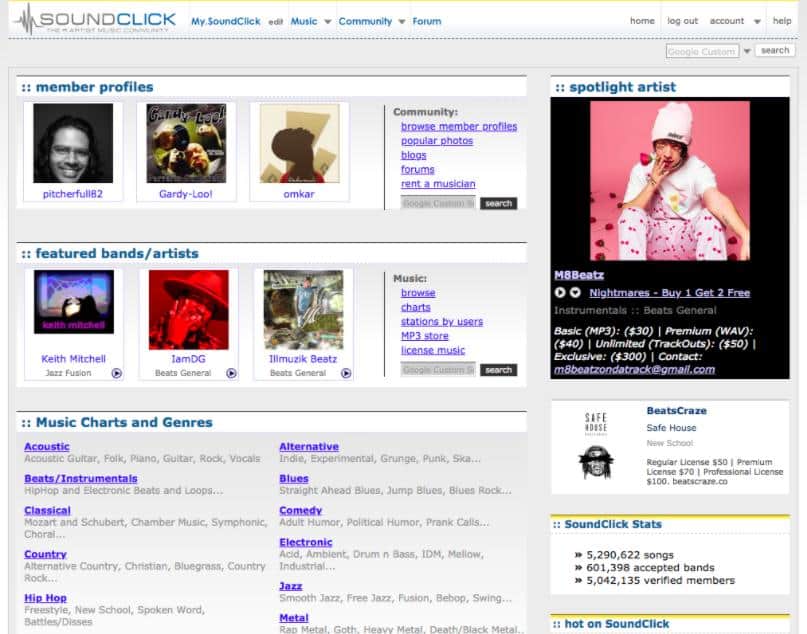Screen dimensions: 807x634
Task: Click the SoundClick logo
Action: [x=95, y=19]
